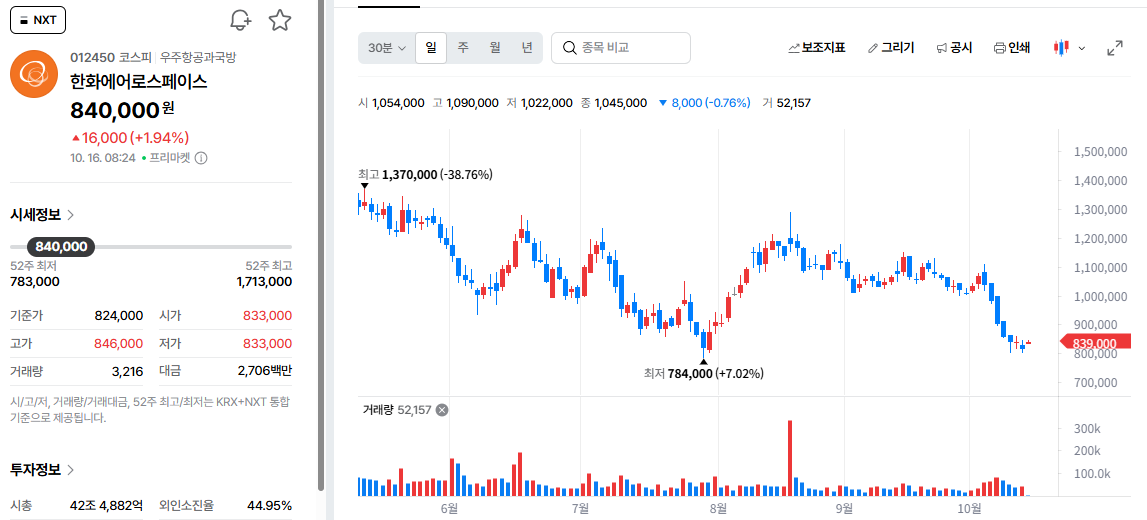
Task: Click the 거래량 value 3,216
Action: [x=128, y=372]
